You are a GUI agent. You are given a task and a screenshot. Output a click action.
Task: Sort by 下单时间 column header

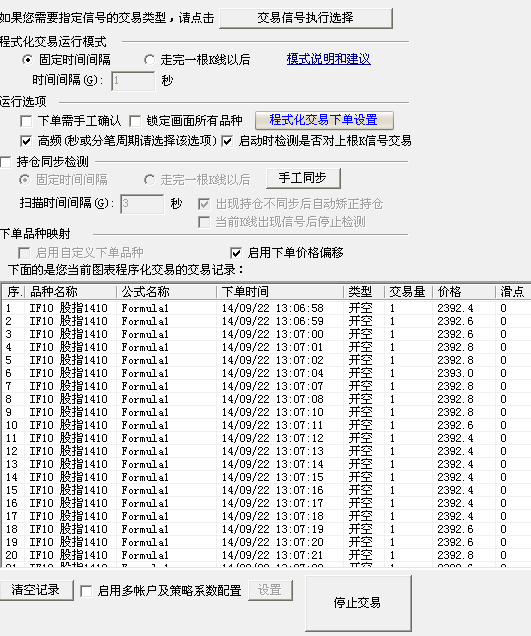click(x=280, y=292)
